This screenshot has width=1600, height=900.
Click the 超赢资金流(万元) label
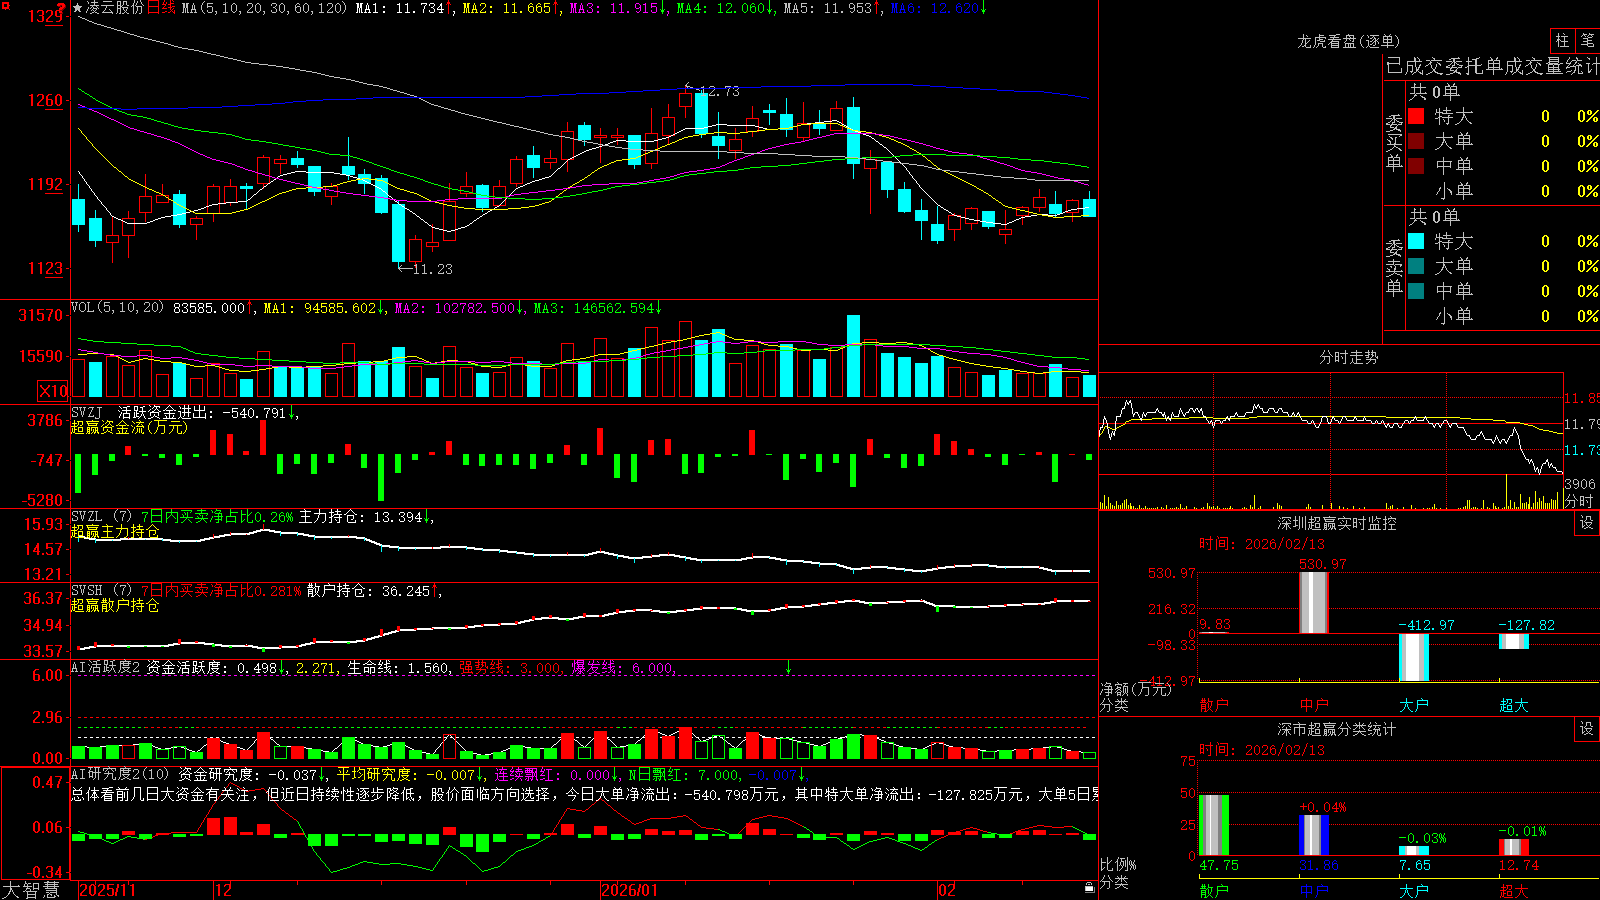(129, 427)
